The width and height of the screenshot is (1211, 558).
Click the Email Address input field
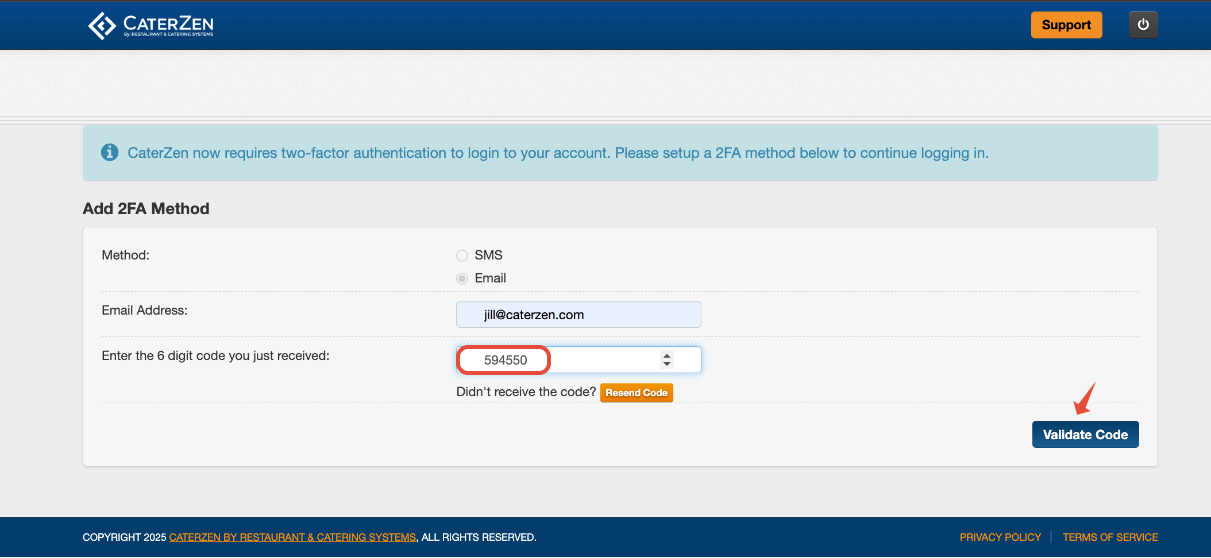[578, 314]
